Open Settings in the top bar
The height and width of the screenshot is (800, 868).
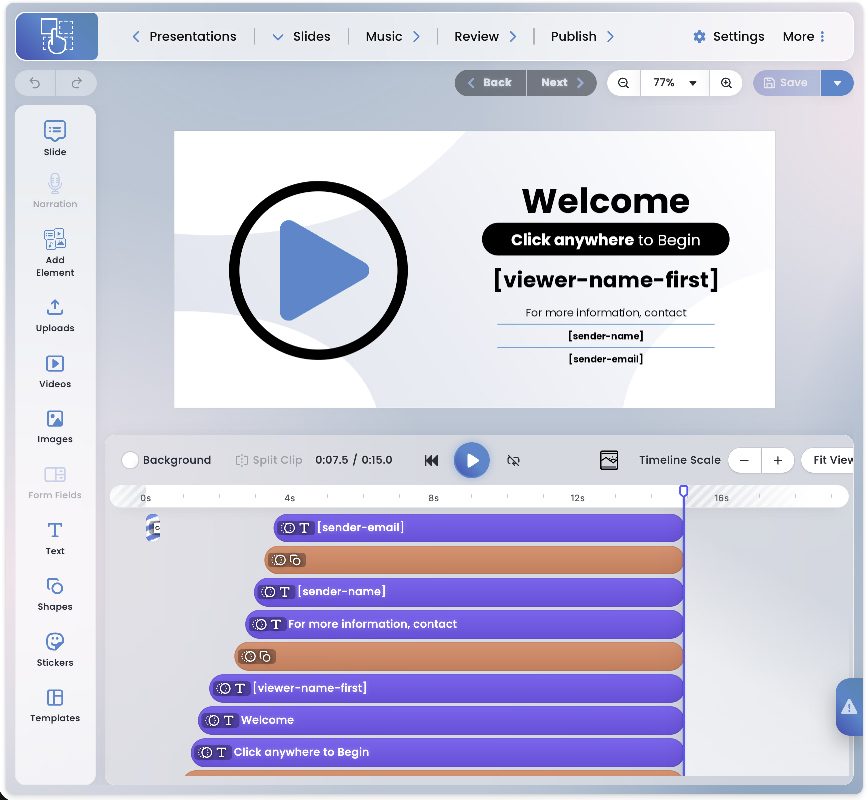click(728, 37)
